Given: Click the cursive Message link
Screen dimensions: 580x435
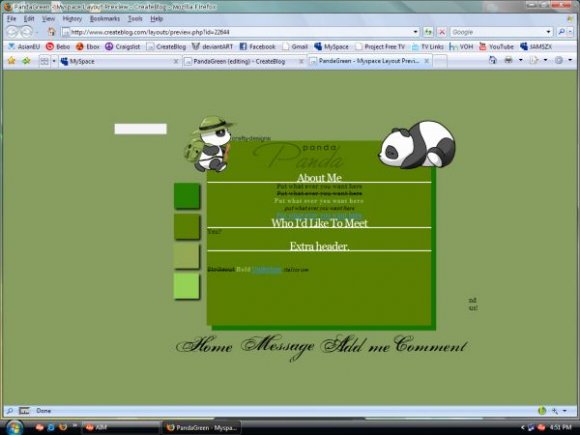Looking at the screenshot, I should [277, 347].
